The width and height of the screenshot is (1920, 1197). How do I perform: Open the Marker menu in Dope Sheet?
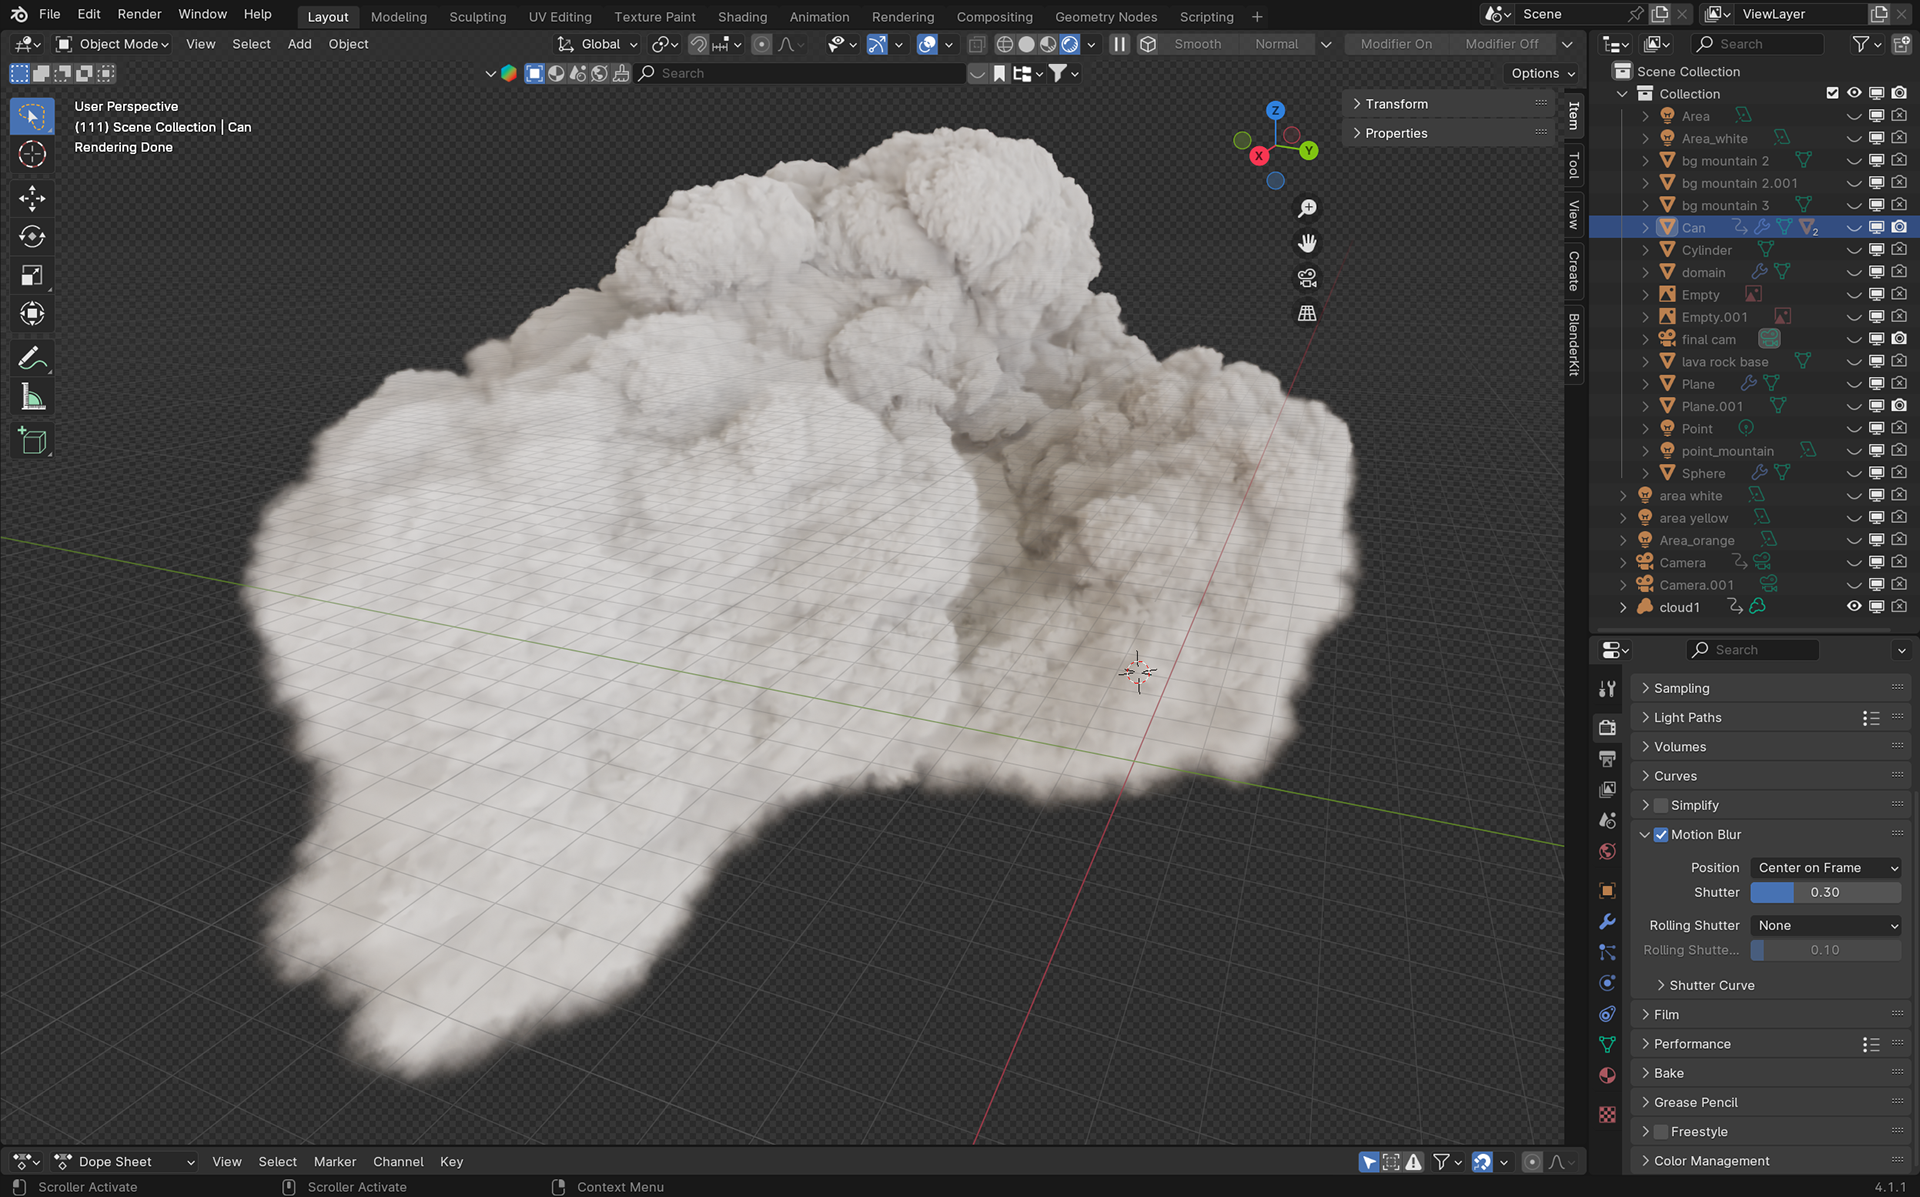pyautogui.click(x=335, y=1162)
